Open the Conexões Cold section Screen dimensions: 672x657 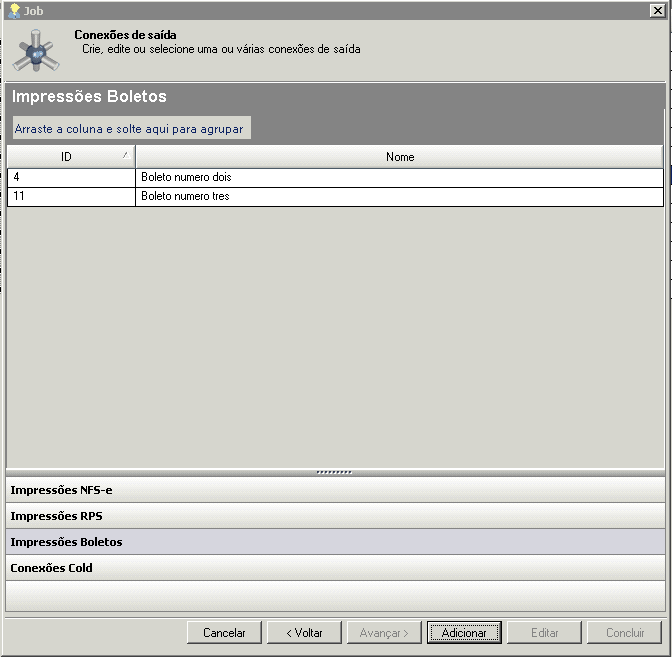click(335, 567)
